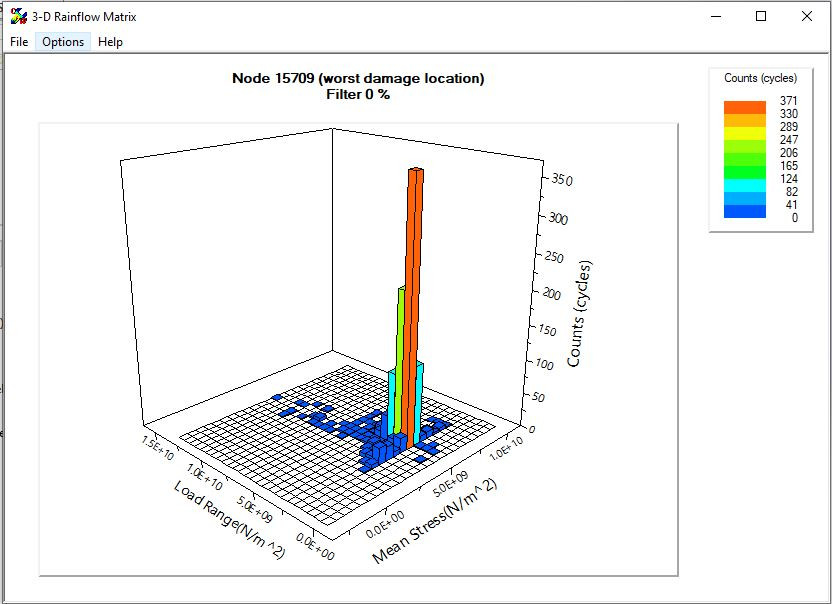The height and width of the screenshot is (604, 832).
Task: Click the Load Range axis label
Action: pyautogui.click(x=228, y=520)
